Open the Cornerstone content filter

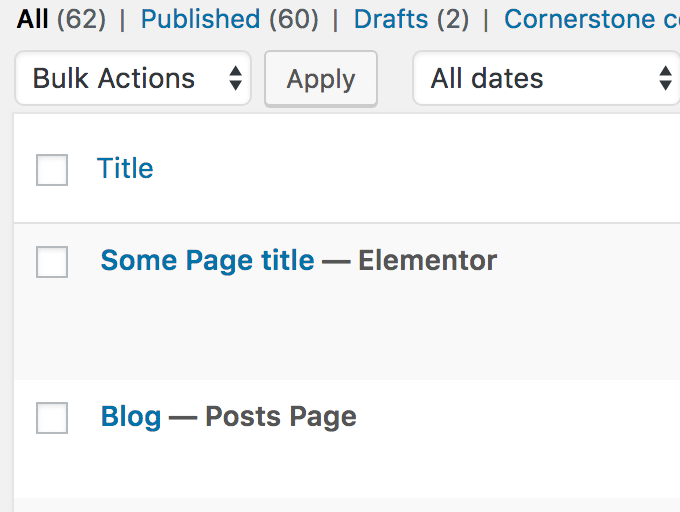click(592, 19)
